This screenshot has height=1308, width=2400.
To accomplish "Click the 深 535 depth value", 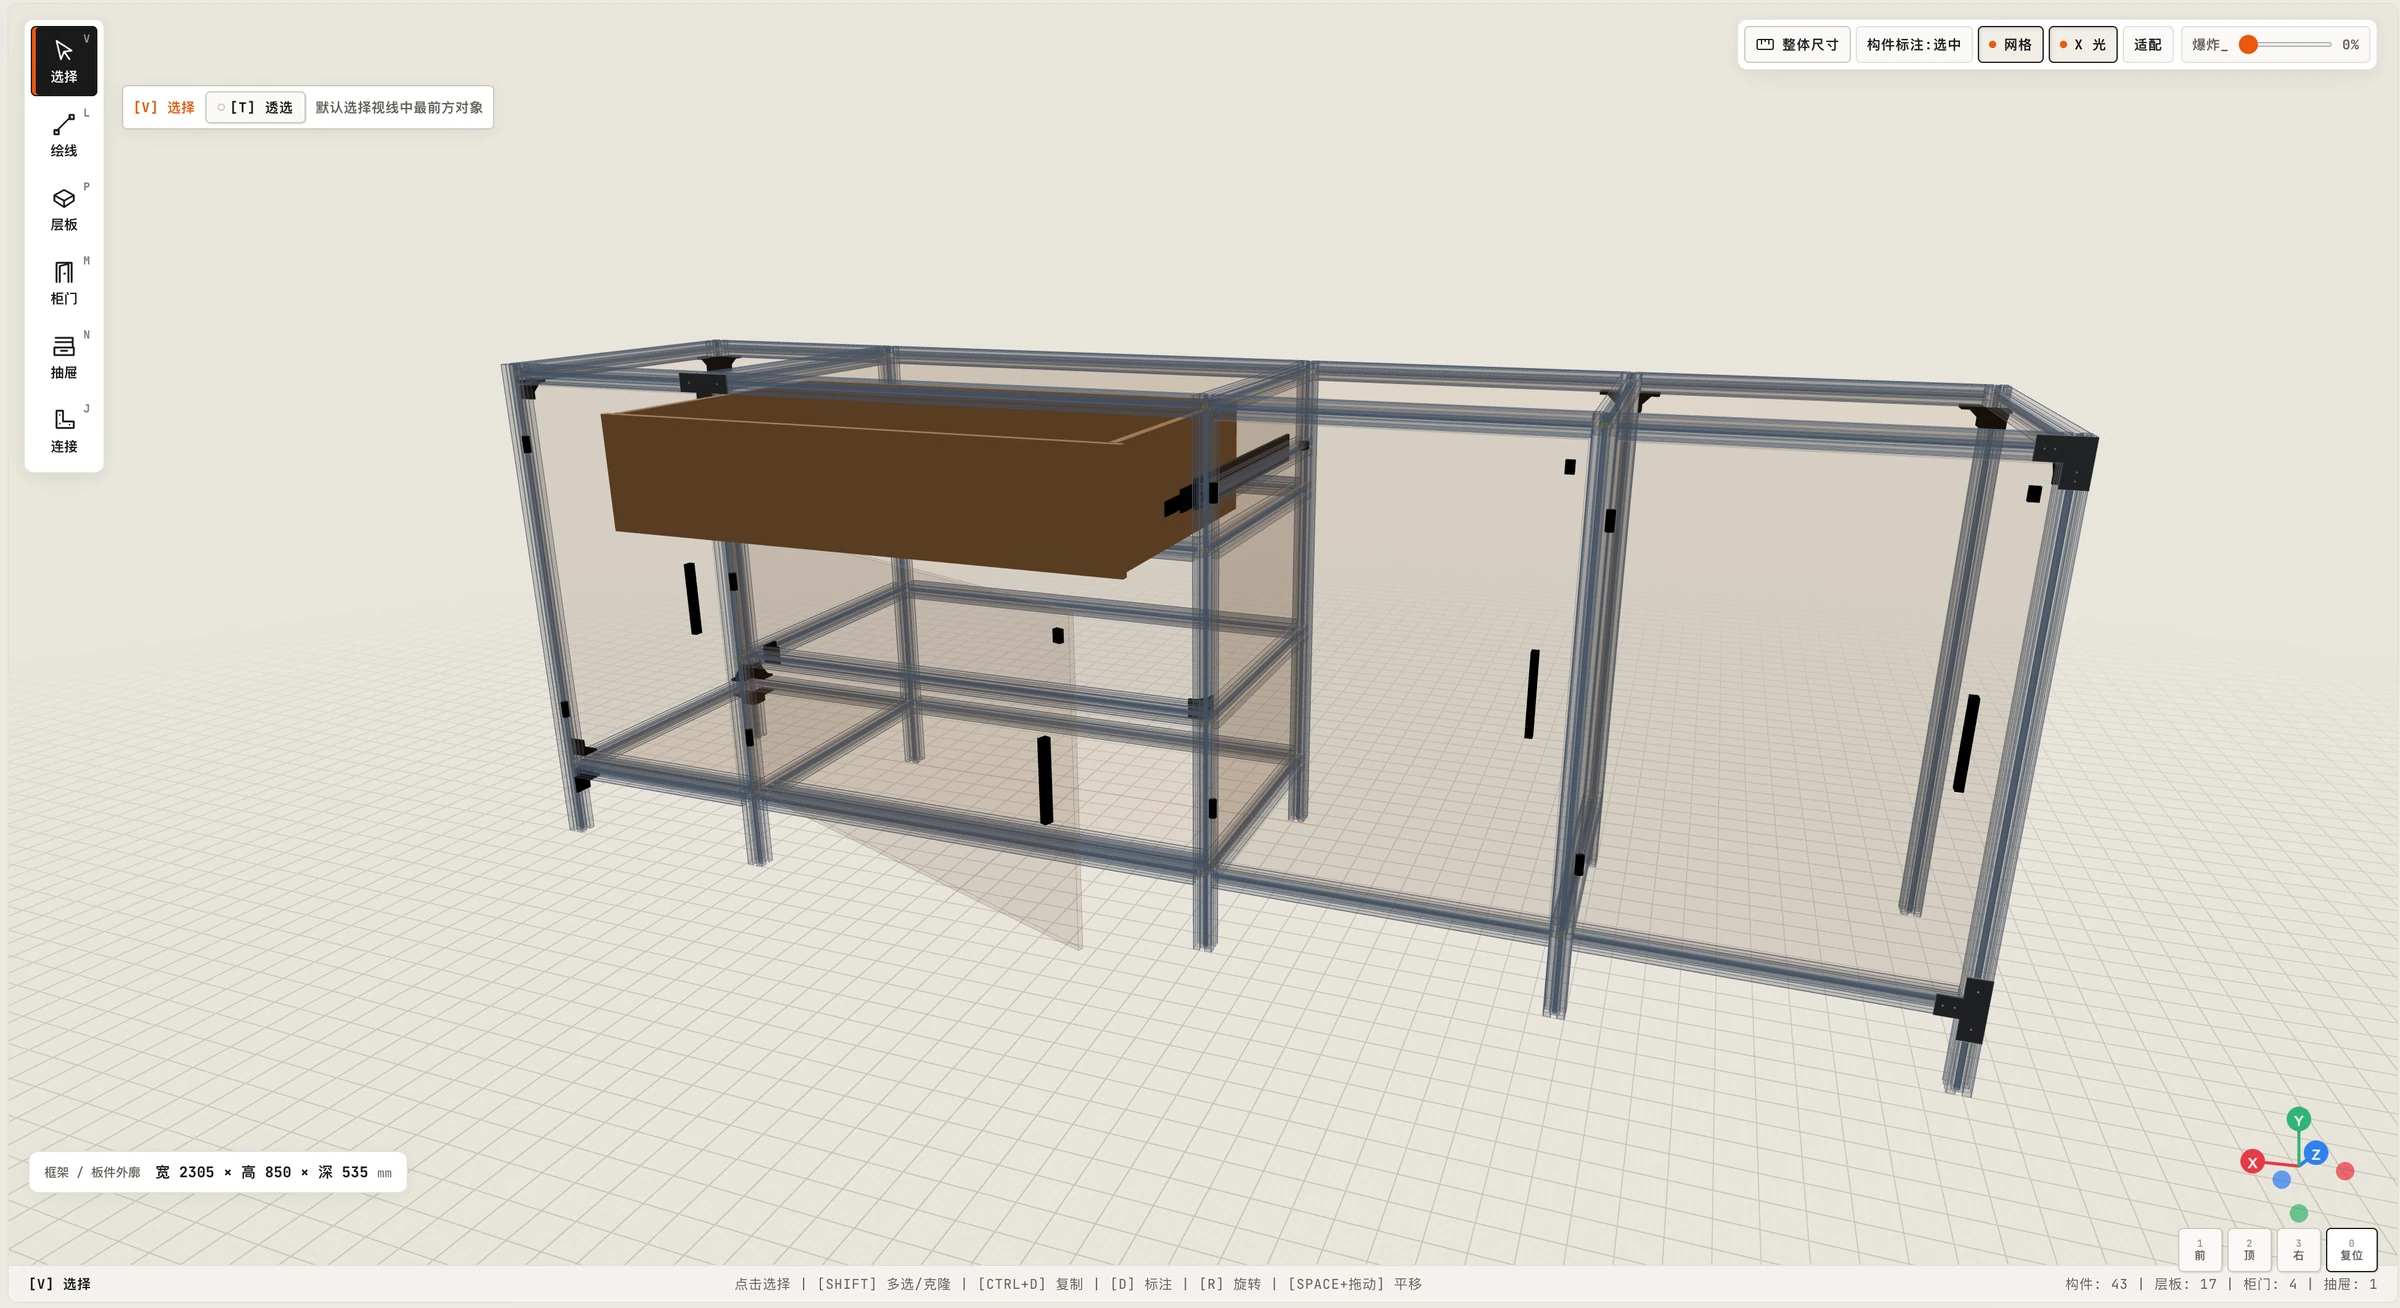I will (343, 1172).
